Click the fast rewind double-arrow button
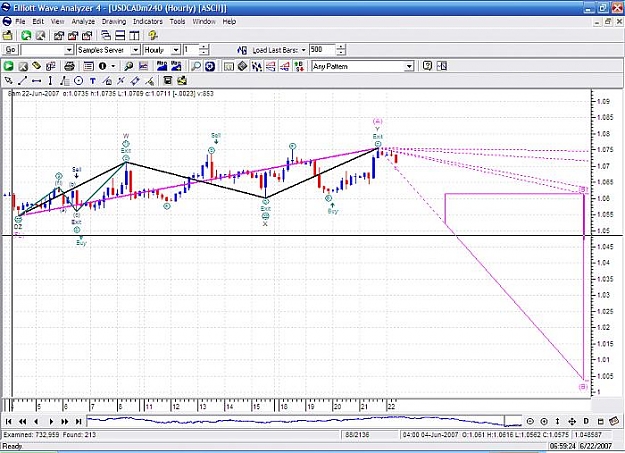The width and height of the screenshot is (625, 453). click(x=22, y=421)
